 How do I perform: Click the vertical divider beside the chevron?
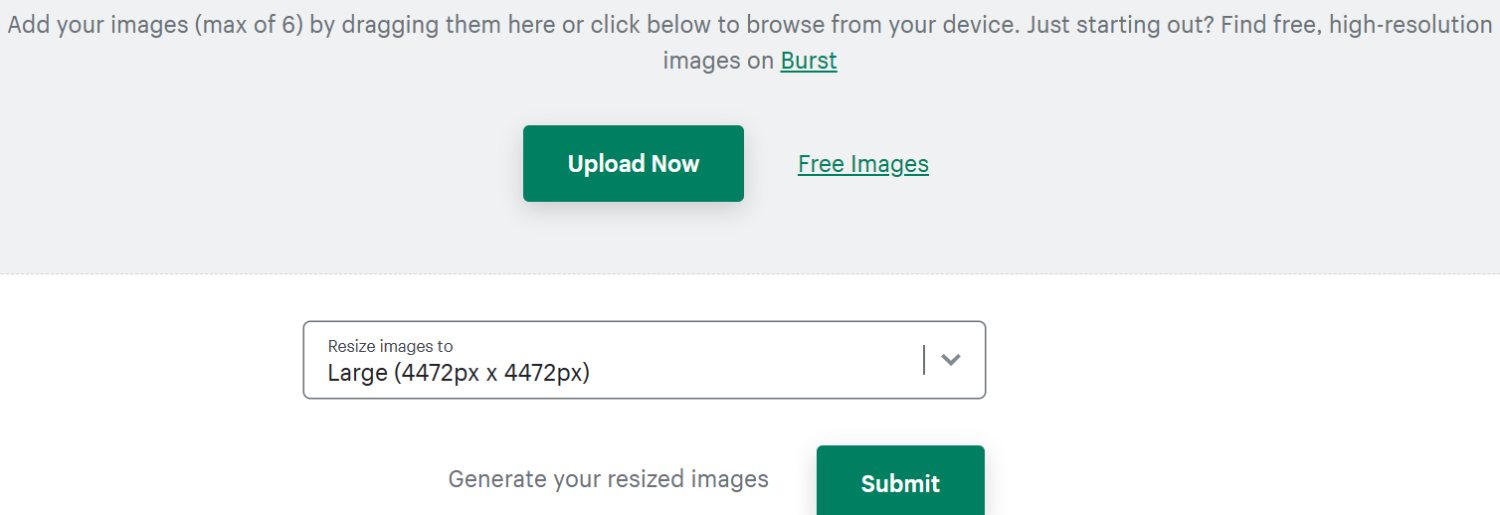click(x=924, y=360)
